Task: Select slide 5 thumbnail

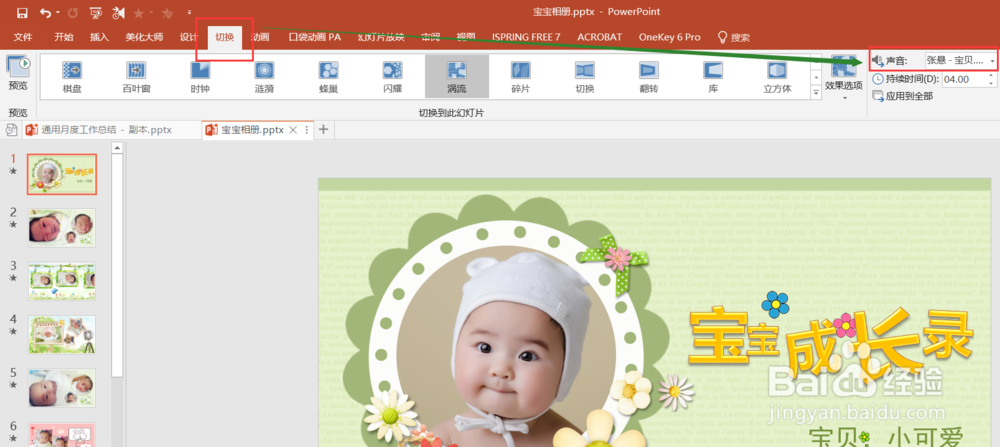Action: pos(62,388)
